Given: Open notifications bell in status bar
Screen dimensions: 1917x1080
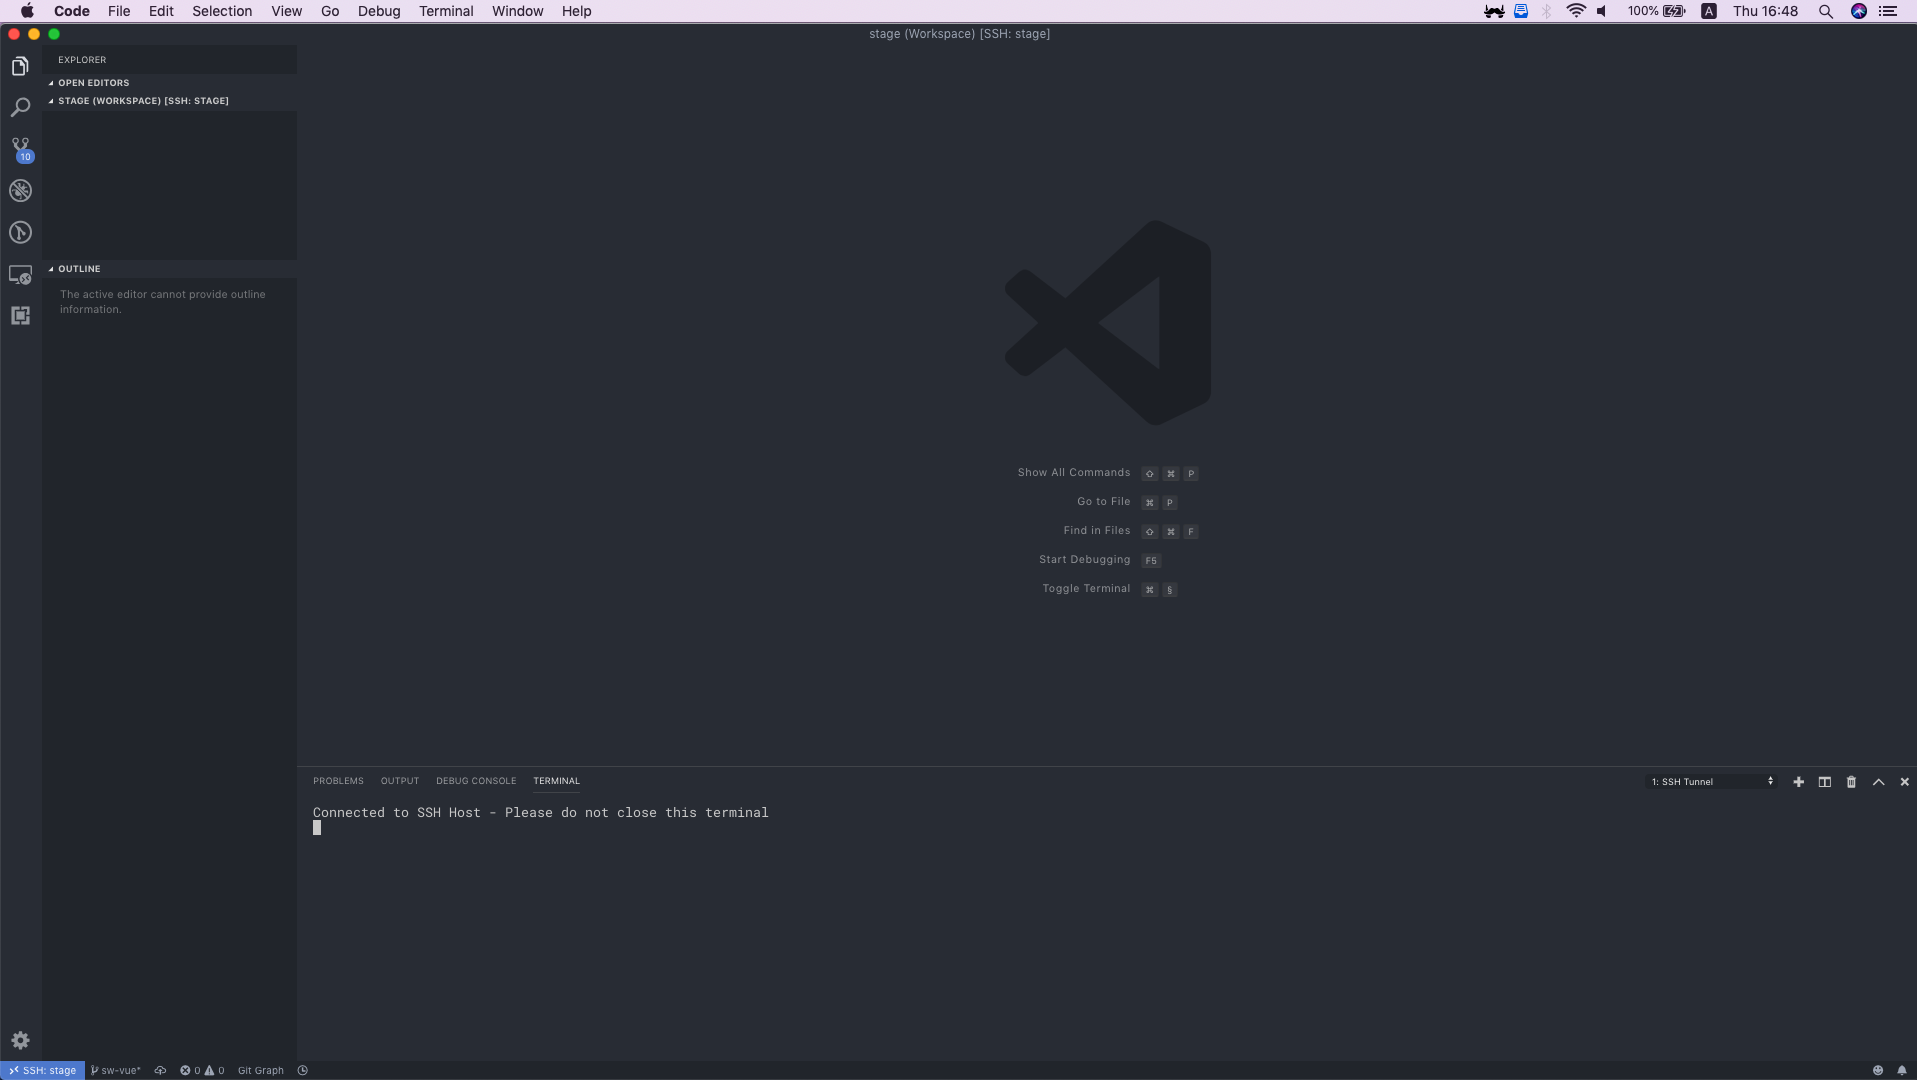Looking at the screenshot, I should click(1902, 1070).
